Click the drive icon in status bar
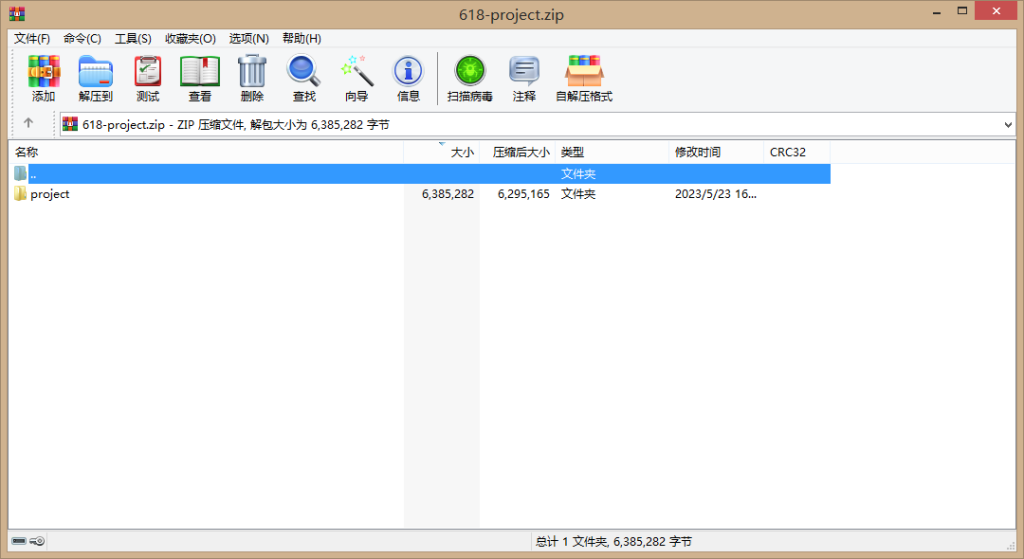The image size is (1024, 559). [19, 541]
